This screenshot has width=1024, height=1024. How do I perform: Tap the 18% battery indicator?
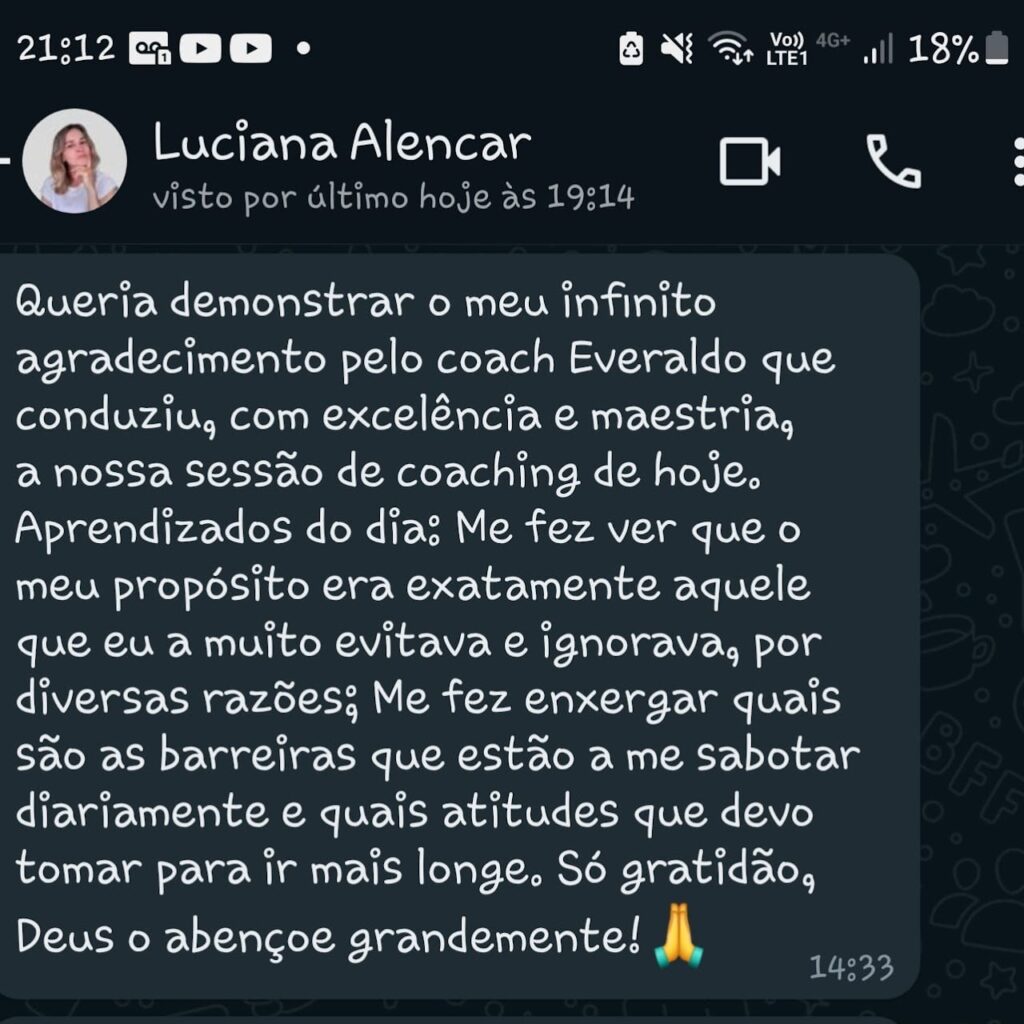tap(958, 48)
